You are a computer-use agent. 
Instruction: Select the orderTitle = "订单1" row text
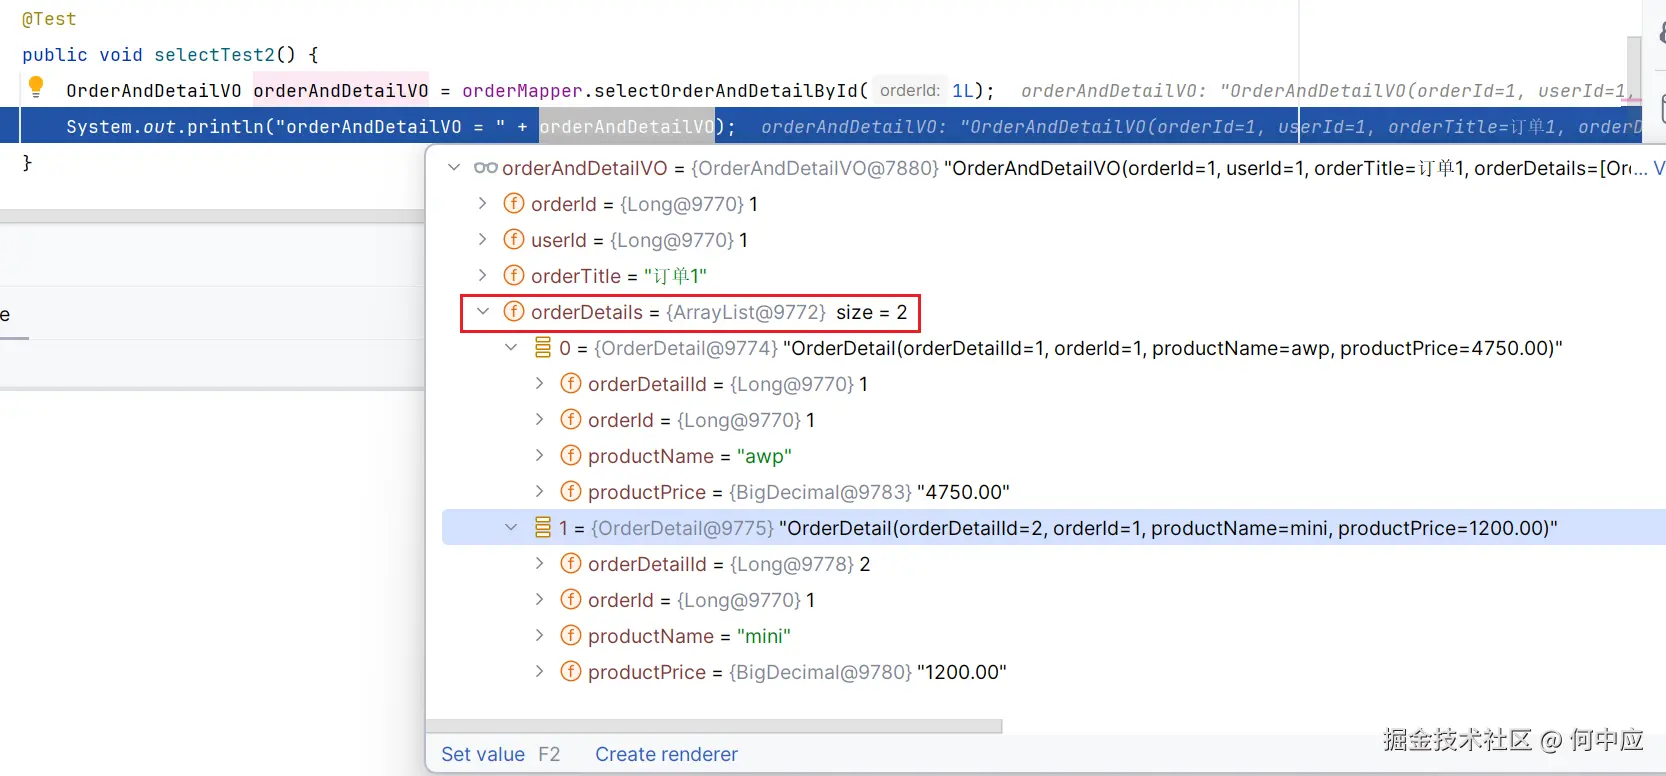point(619,276)
